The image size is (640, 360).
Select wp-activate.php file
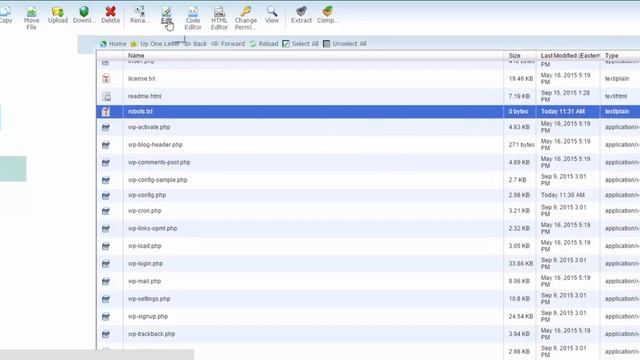(149, 127)
